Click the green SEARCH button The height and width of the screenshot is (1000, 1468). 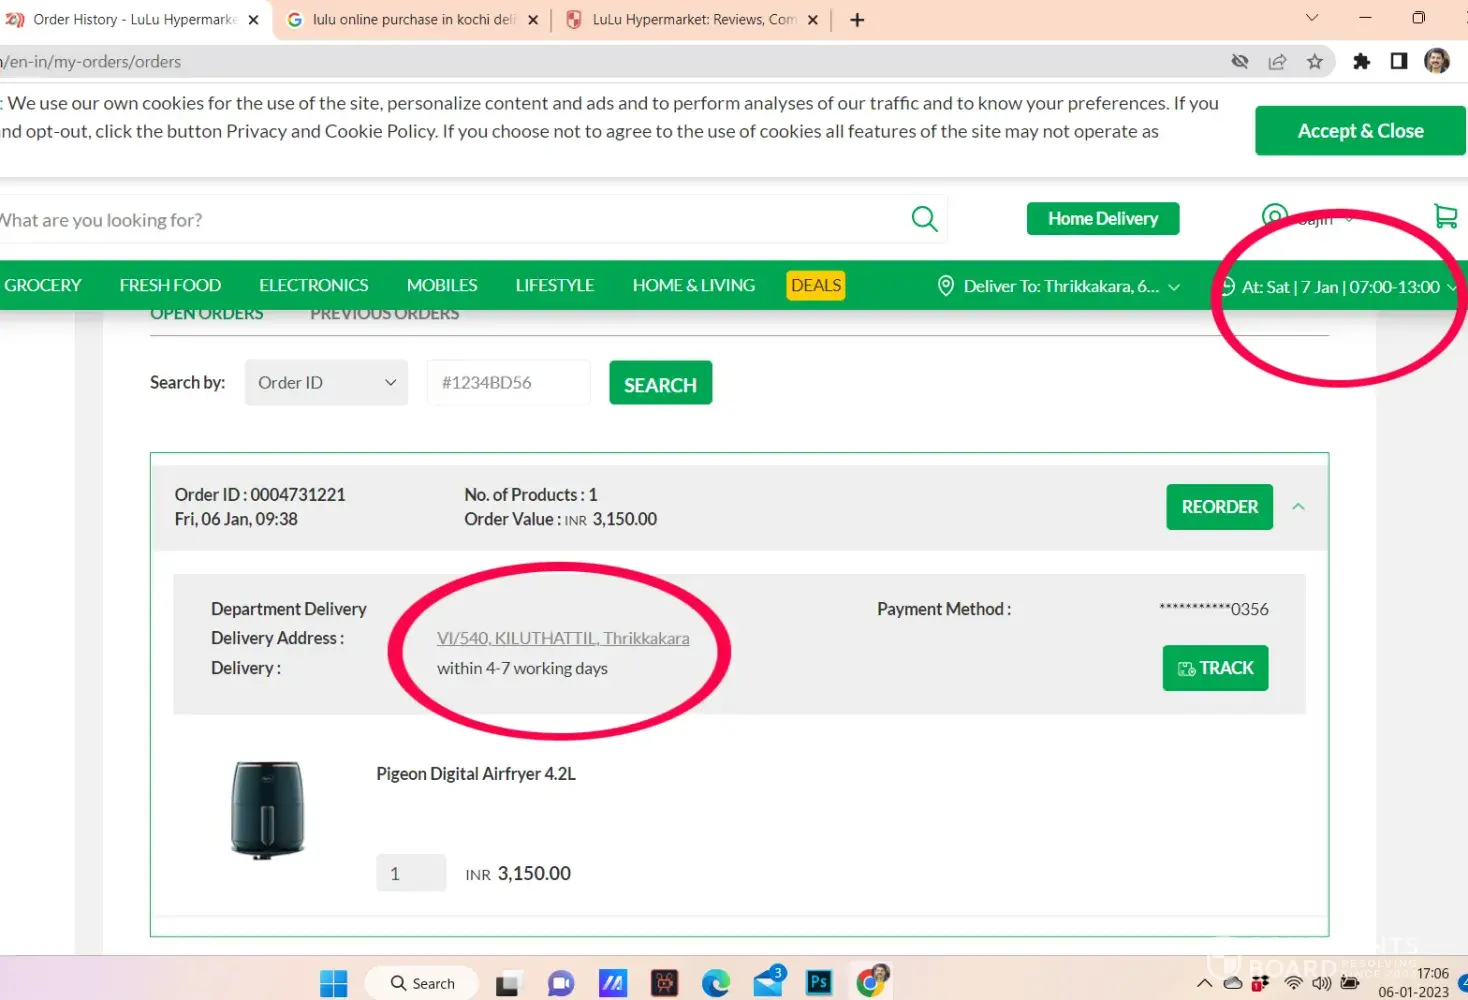tap(661, 383)
